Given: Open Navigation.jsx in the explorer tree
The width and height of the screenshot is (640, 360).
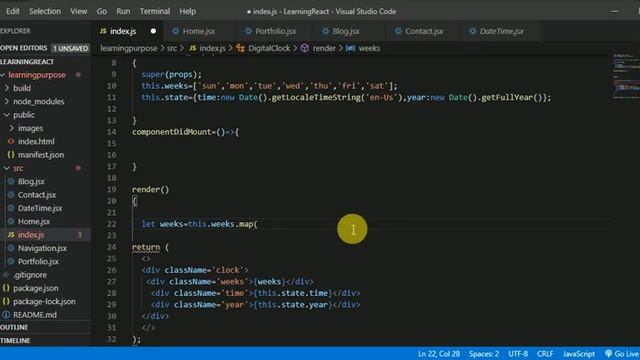Looking at the screenshot, I should 42,248.
